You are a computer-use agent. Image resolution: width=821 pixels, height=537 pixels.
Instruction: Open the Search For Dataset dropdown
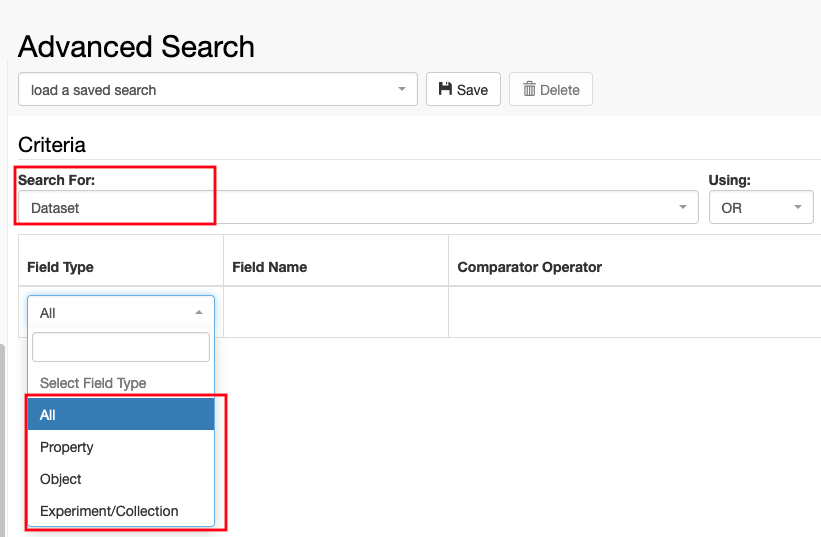pyautogui.click(x=358, y=207)
